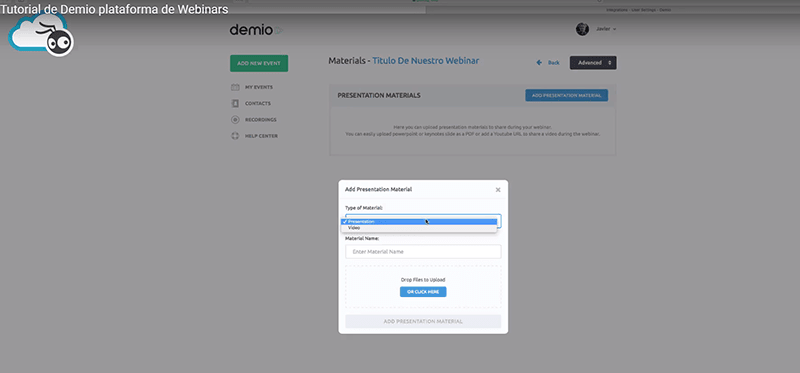Go to RECORDINGS label

point(261,120)
